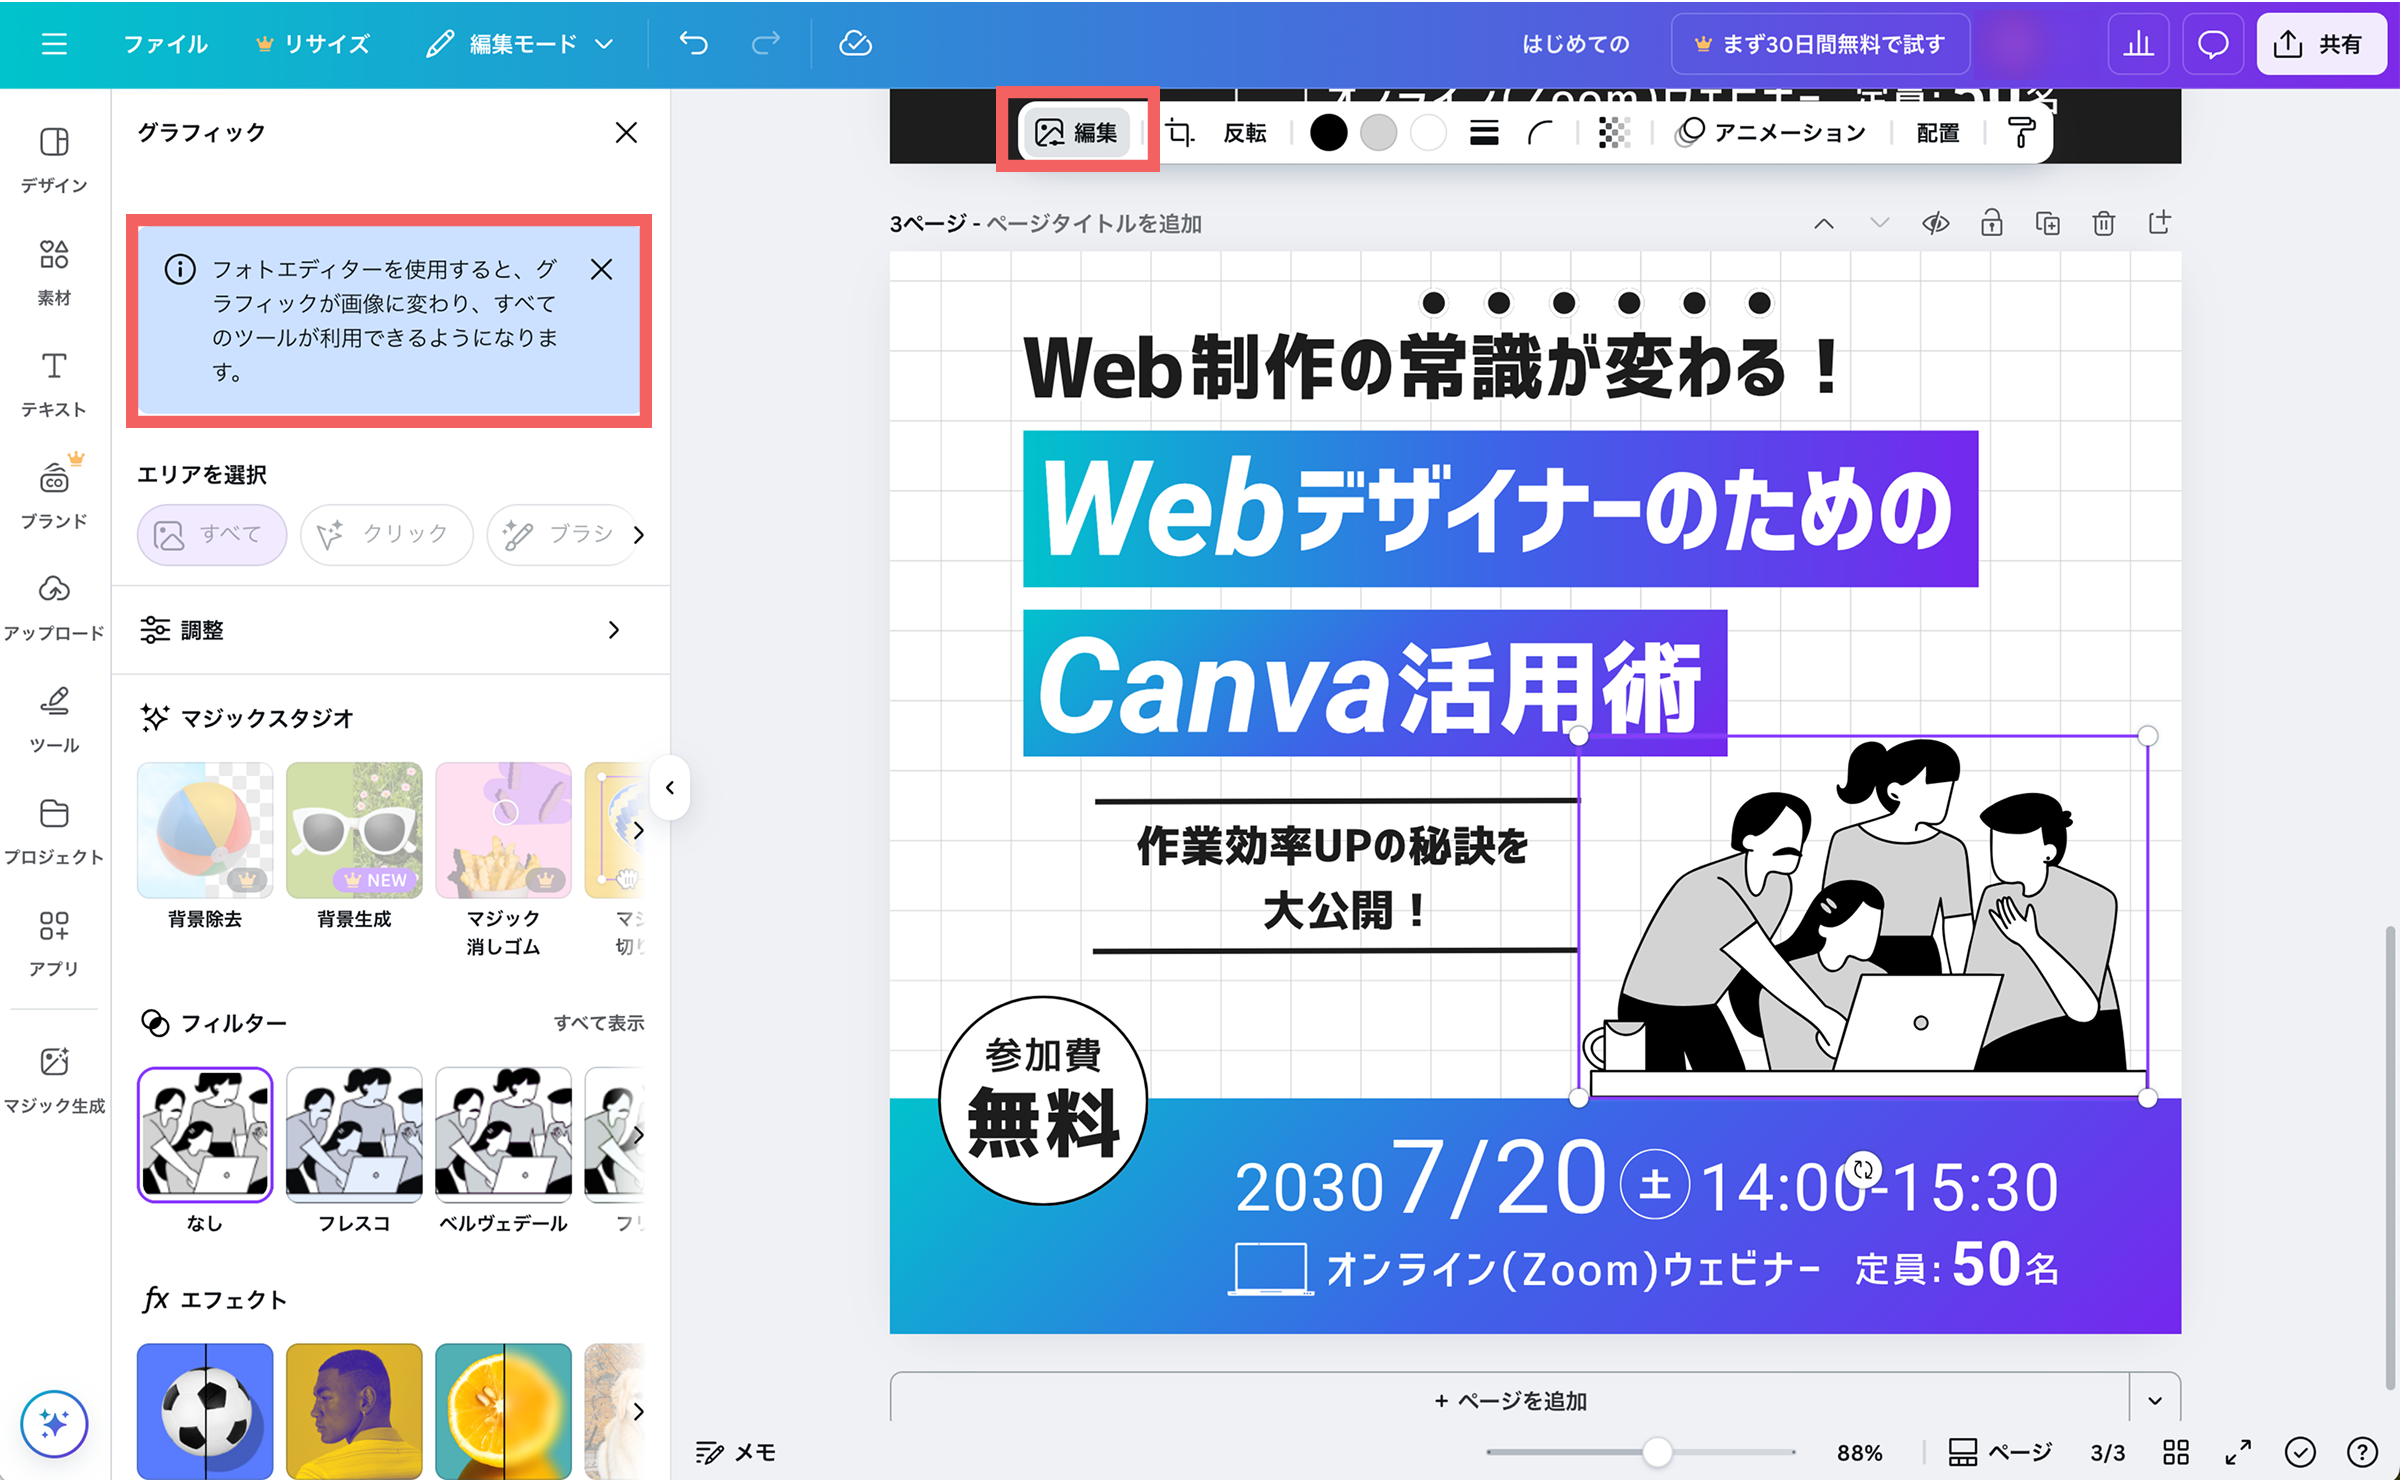
Task: Duplicate page icon above canvas
Action: tap(2047, 223)
